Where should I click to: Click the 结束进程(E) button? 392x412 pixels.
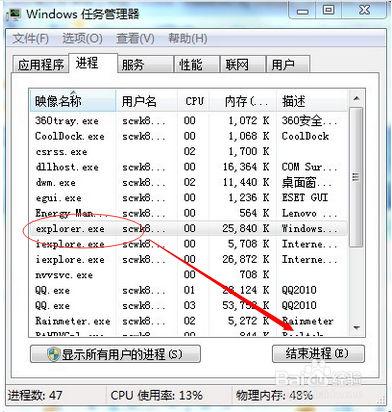coord(318,353)
